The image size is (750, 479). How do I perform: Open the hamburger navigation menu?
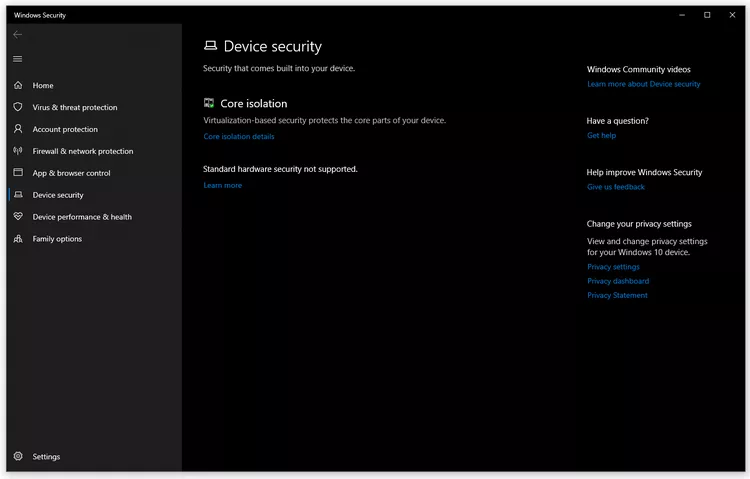tap(18, 59)
